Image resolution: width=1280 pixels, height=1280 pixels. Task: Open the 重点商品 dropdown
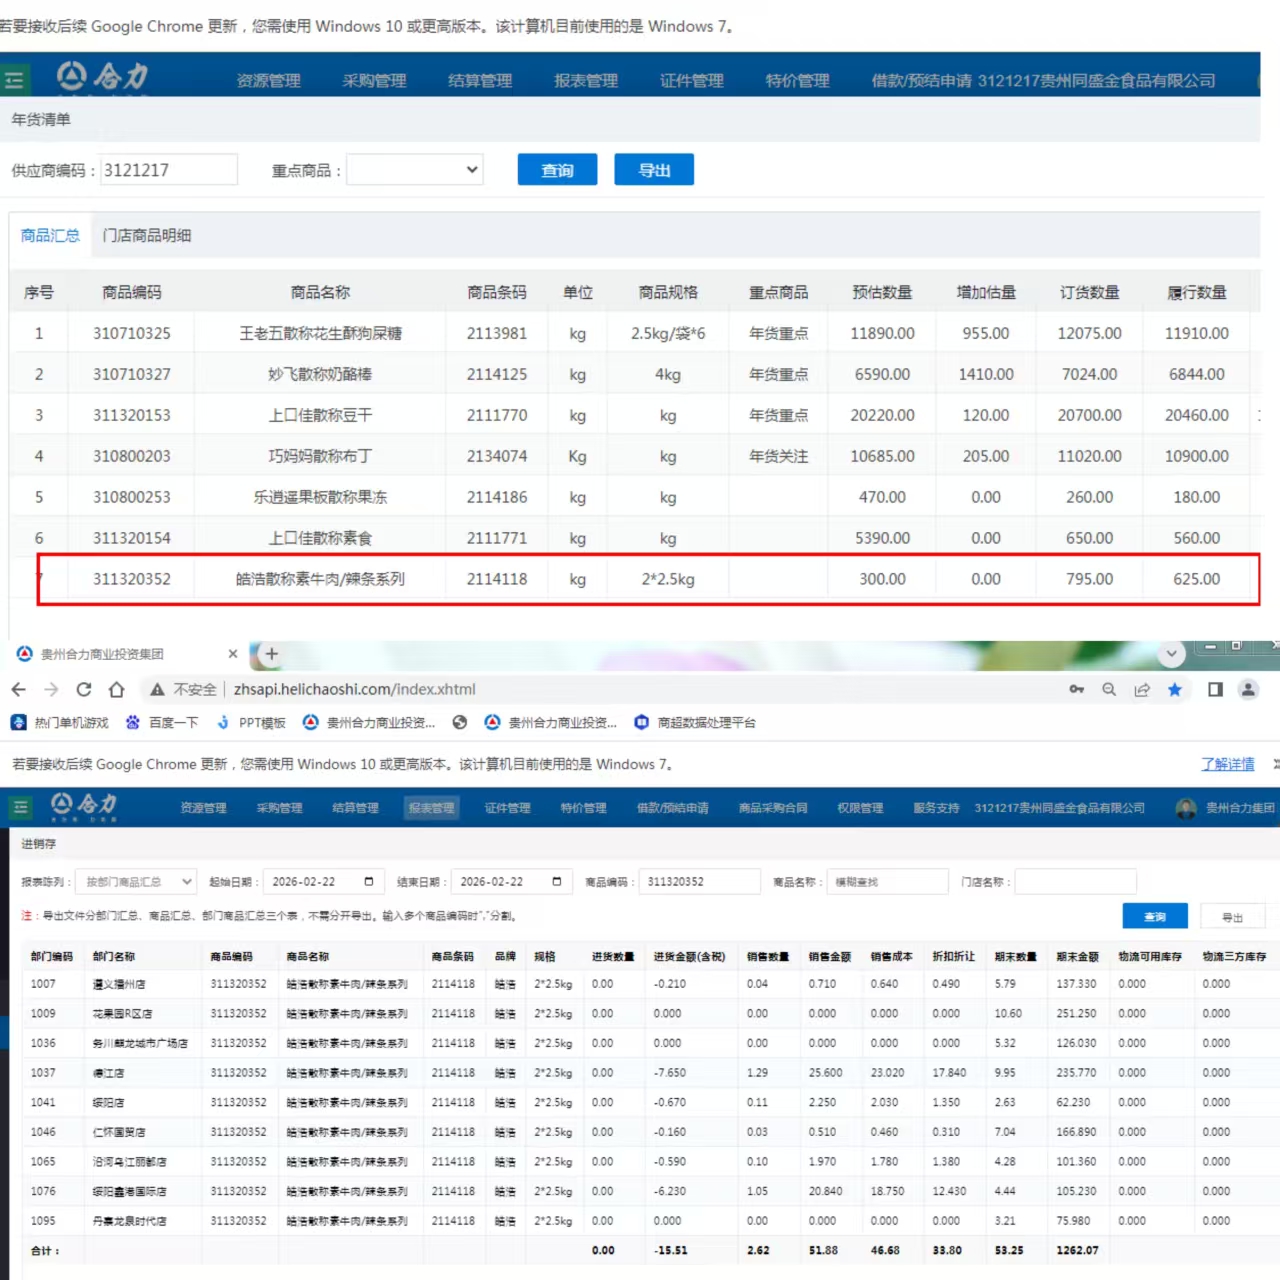coord(415,170)
